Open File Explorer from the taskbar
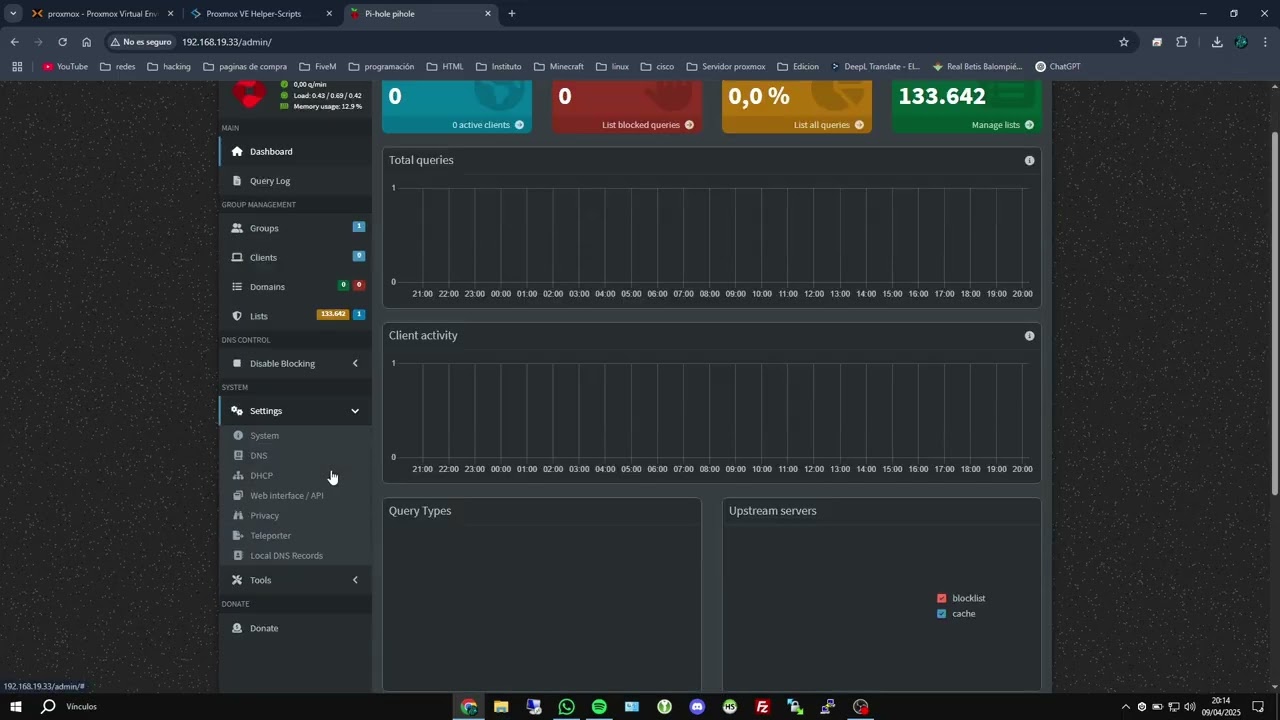This screenshot has width=1280, height=720. tap(501, 707)
